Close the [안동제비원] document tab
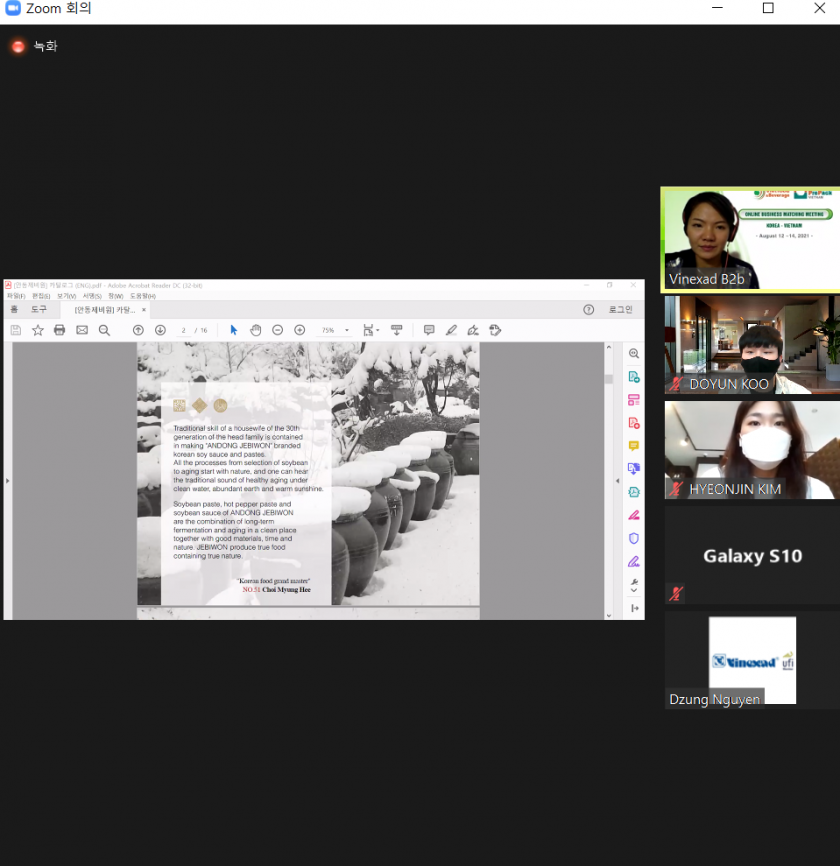Screen dimensions: 840x866 click(x=144, y=310)
